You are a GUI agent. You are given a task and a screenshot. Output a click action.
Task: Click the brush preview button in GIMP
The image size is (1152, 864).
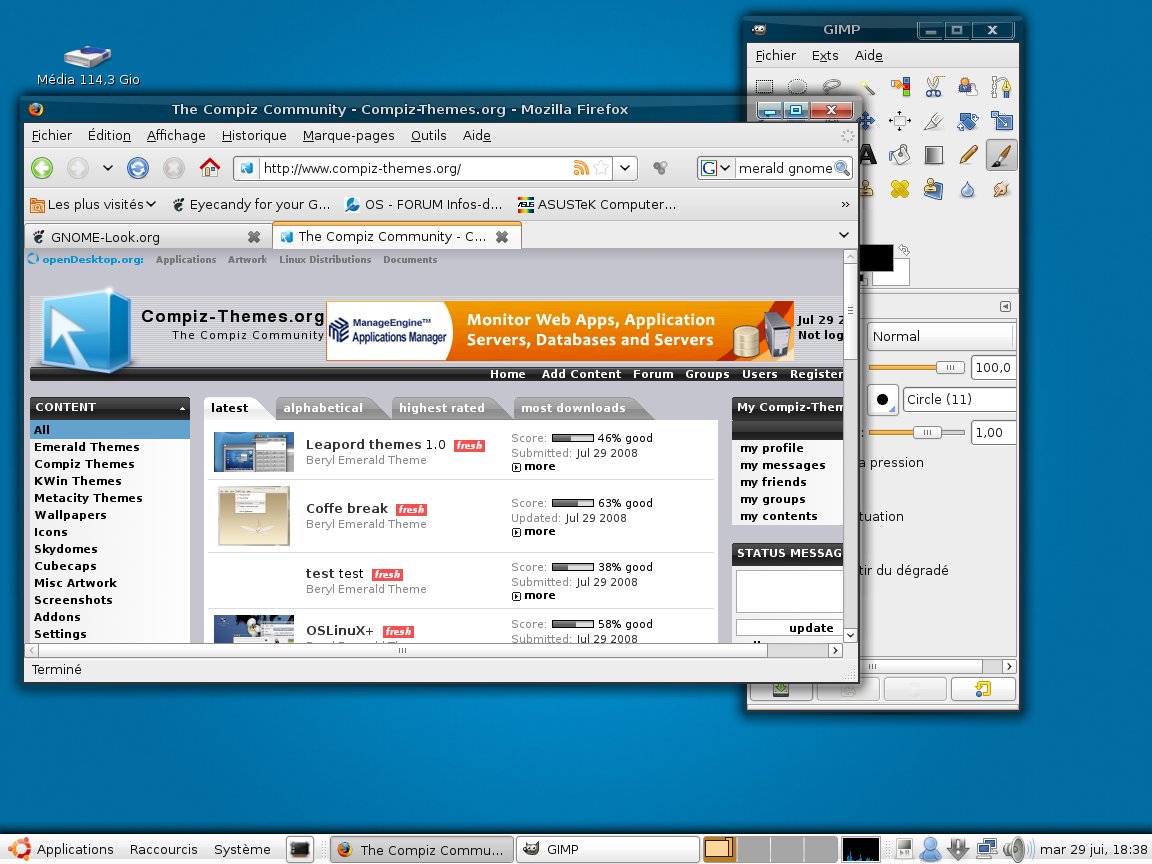click(x=882, y=400)
